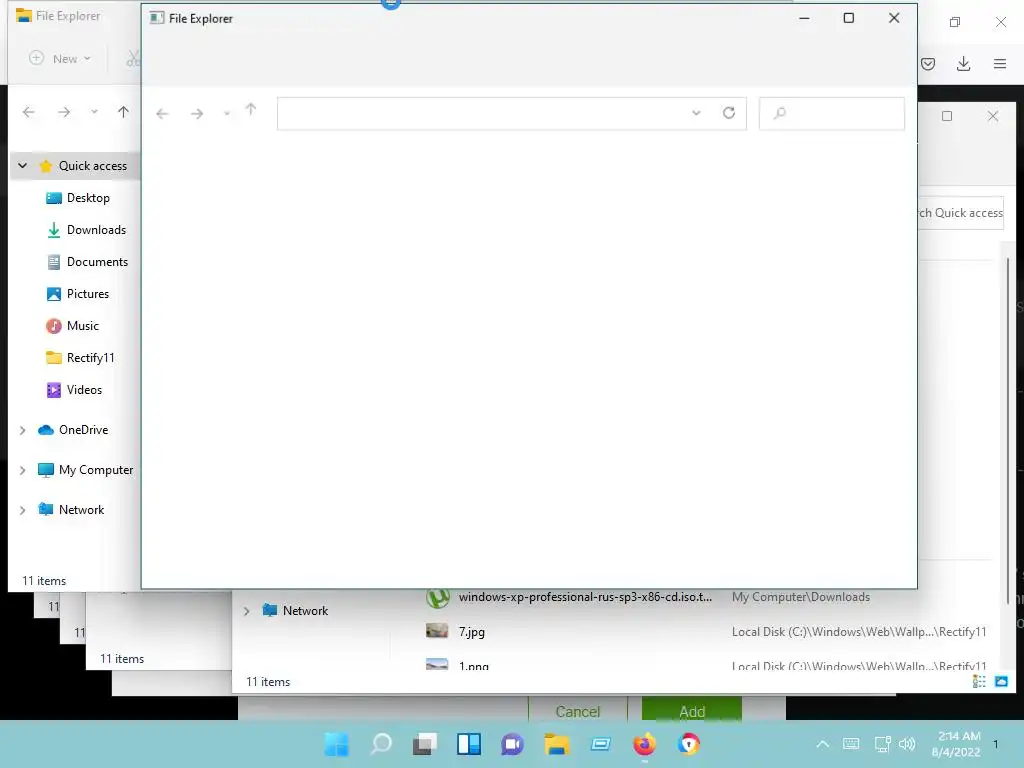This screenshot has height=768, width=1024.
Task: Open Brave browser from taskbar
Action: [x=688, y=744]
